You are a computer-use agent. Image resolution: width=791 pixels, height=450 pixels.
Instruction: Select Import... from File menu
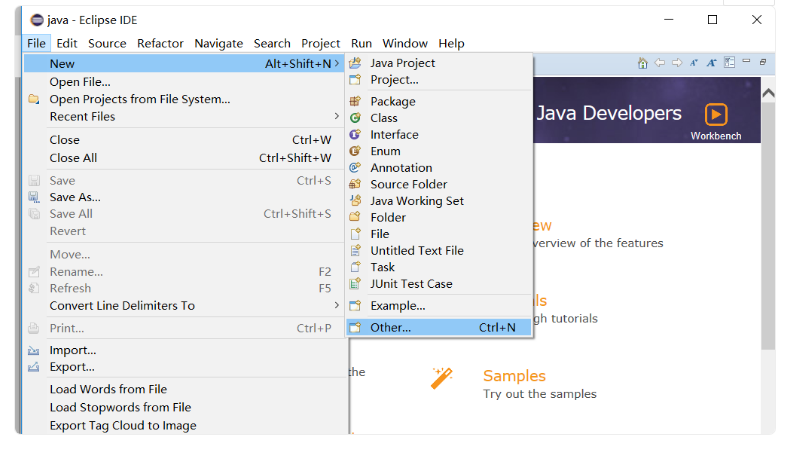click(73, 351)
